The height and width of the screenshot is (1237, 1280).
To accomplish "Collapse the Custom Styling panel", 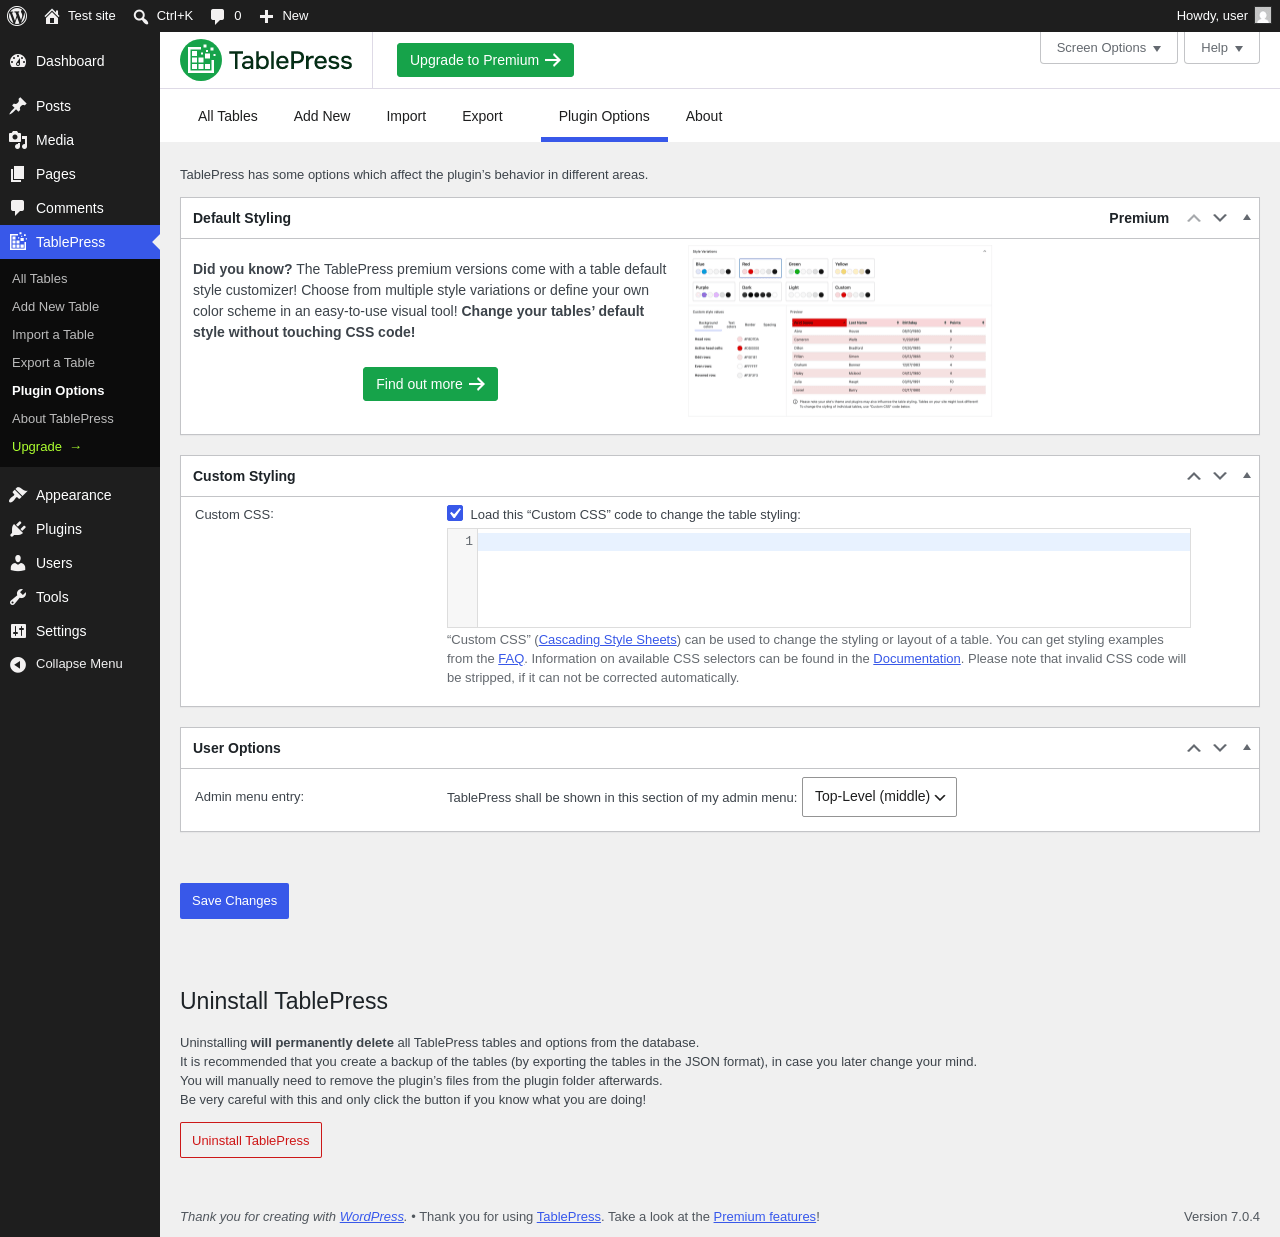I will point(1247,475).
